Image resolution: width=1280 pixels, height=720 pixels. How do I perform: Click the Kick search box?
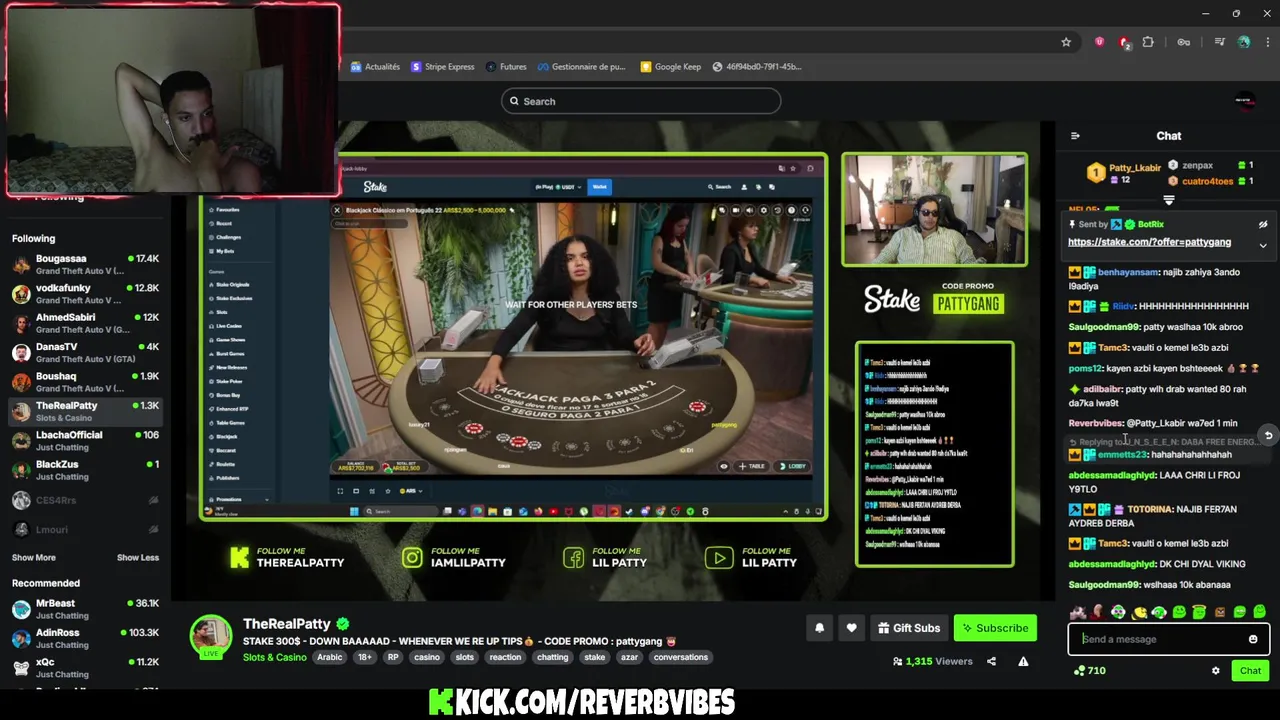(641, 101)
